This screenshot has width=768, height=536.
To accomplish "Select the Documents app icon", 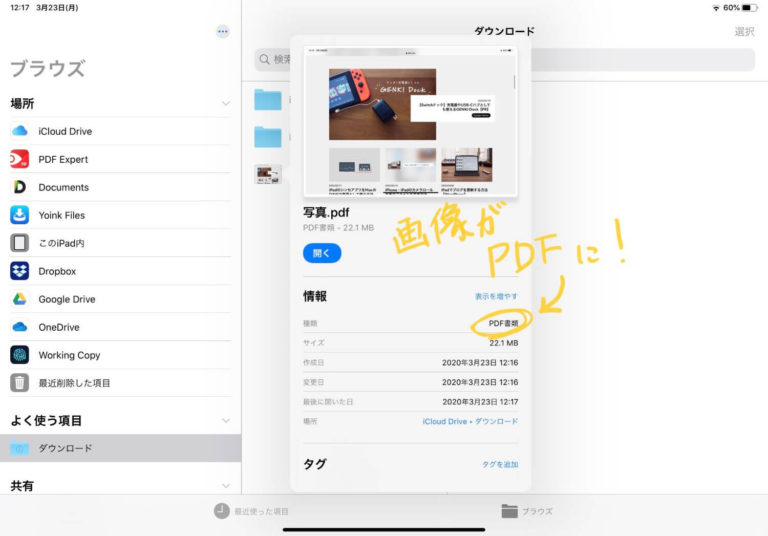I will 20,187.
